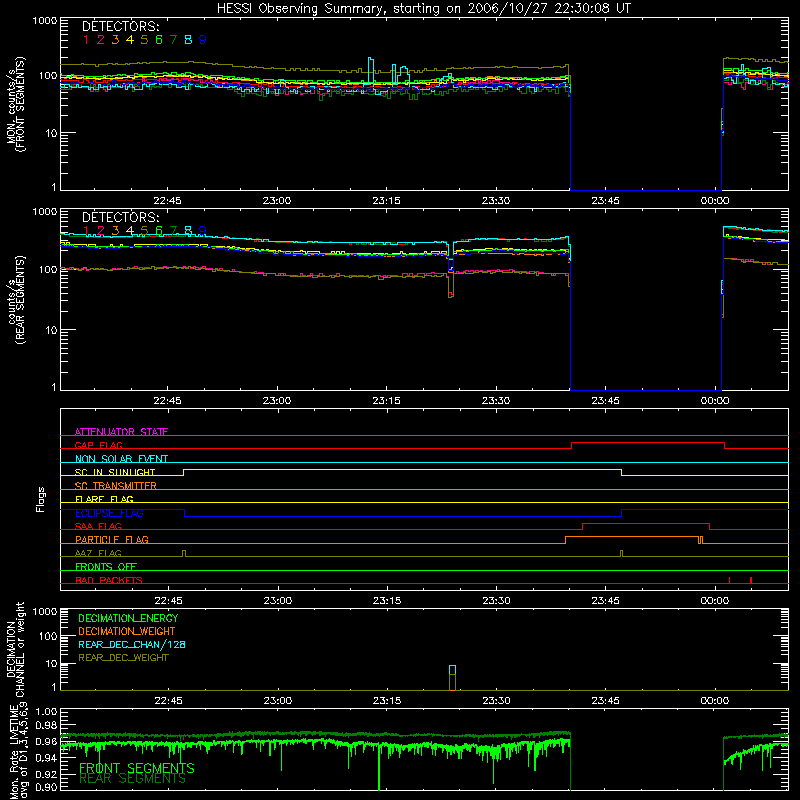Click the counts/s (REAR SEGMENTS) axis label

[16, 300]
